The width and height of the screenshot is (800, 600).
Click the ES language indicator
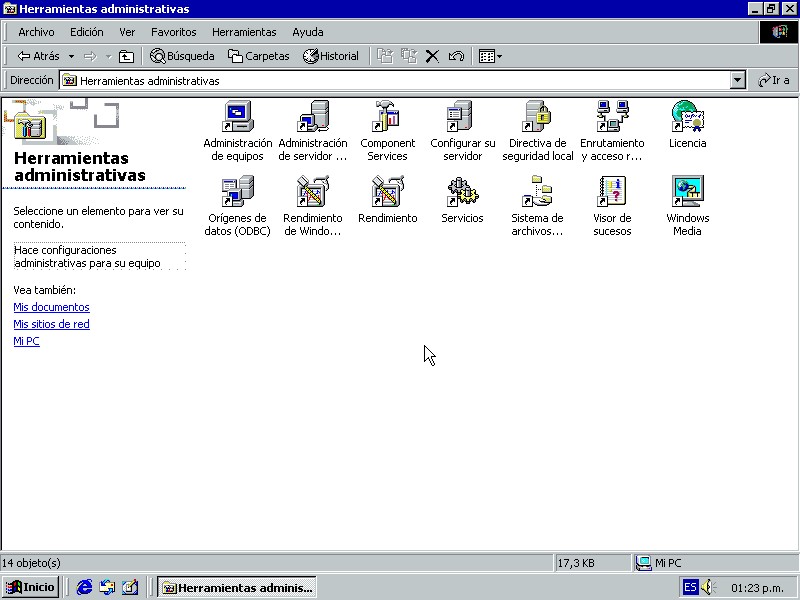click(x=690, y=587)
